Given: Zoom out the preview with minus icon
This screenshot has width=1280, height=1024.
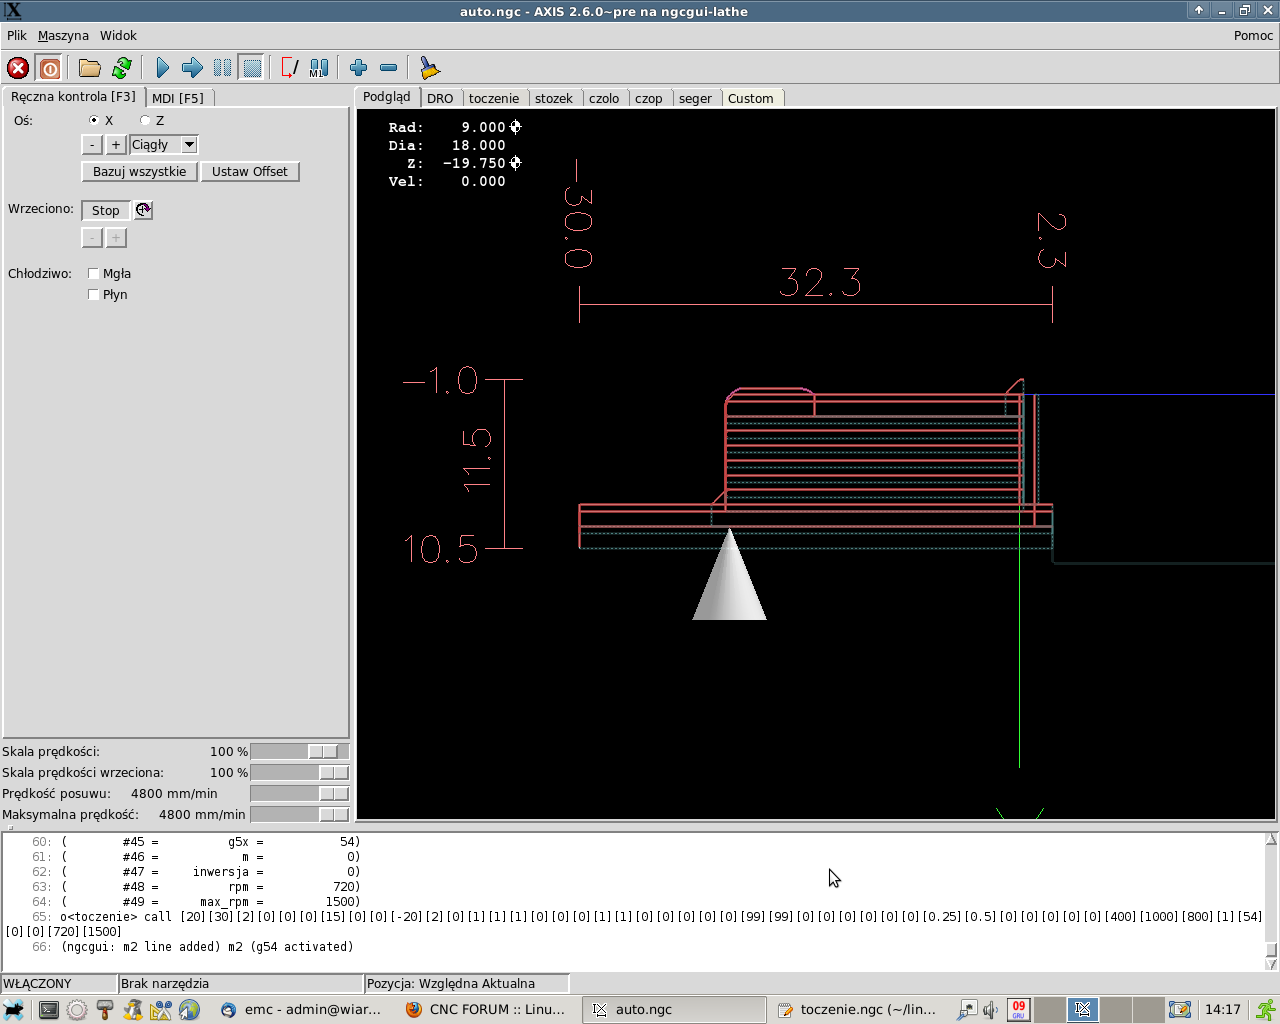Looking at the screenshot, I should click(389, 68).
